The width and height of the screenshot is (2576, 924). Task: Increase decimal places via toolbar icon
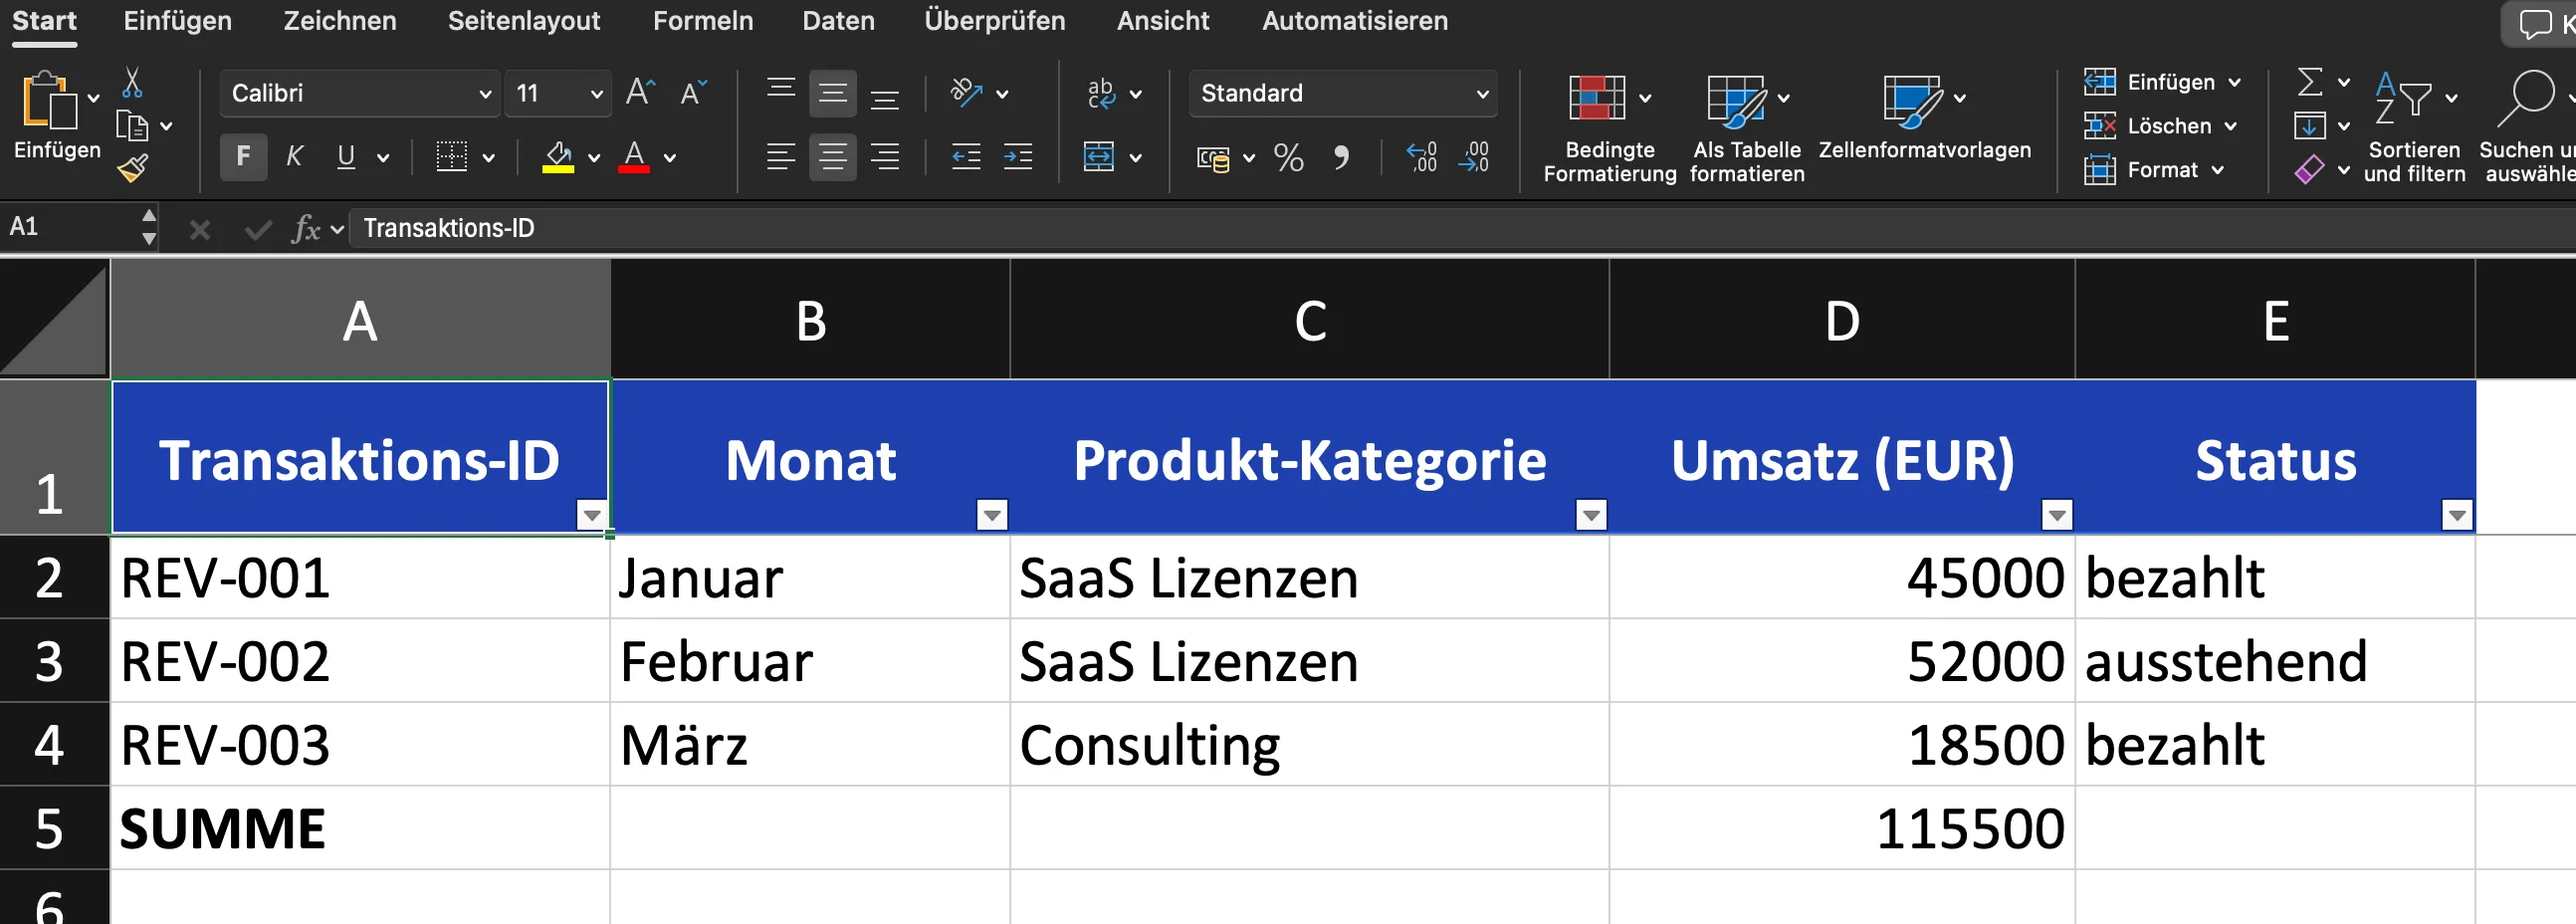[x=1420, y=157]
